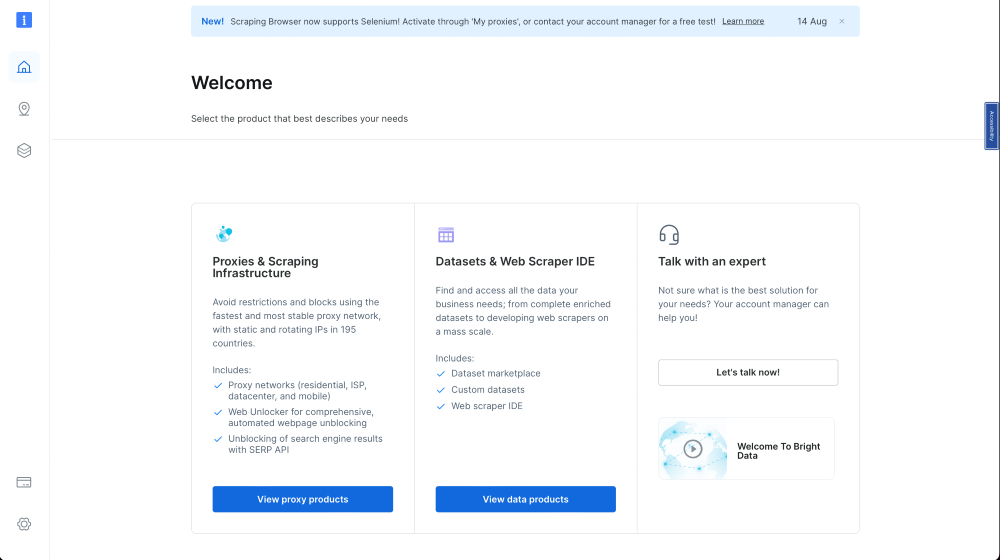
Task: Play the Welcome To Bright Data video
Action: [x=693, y=449]
